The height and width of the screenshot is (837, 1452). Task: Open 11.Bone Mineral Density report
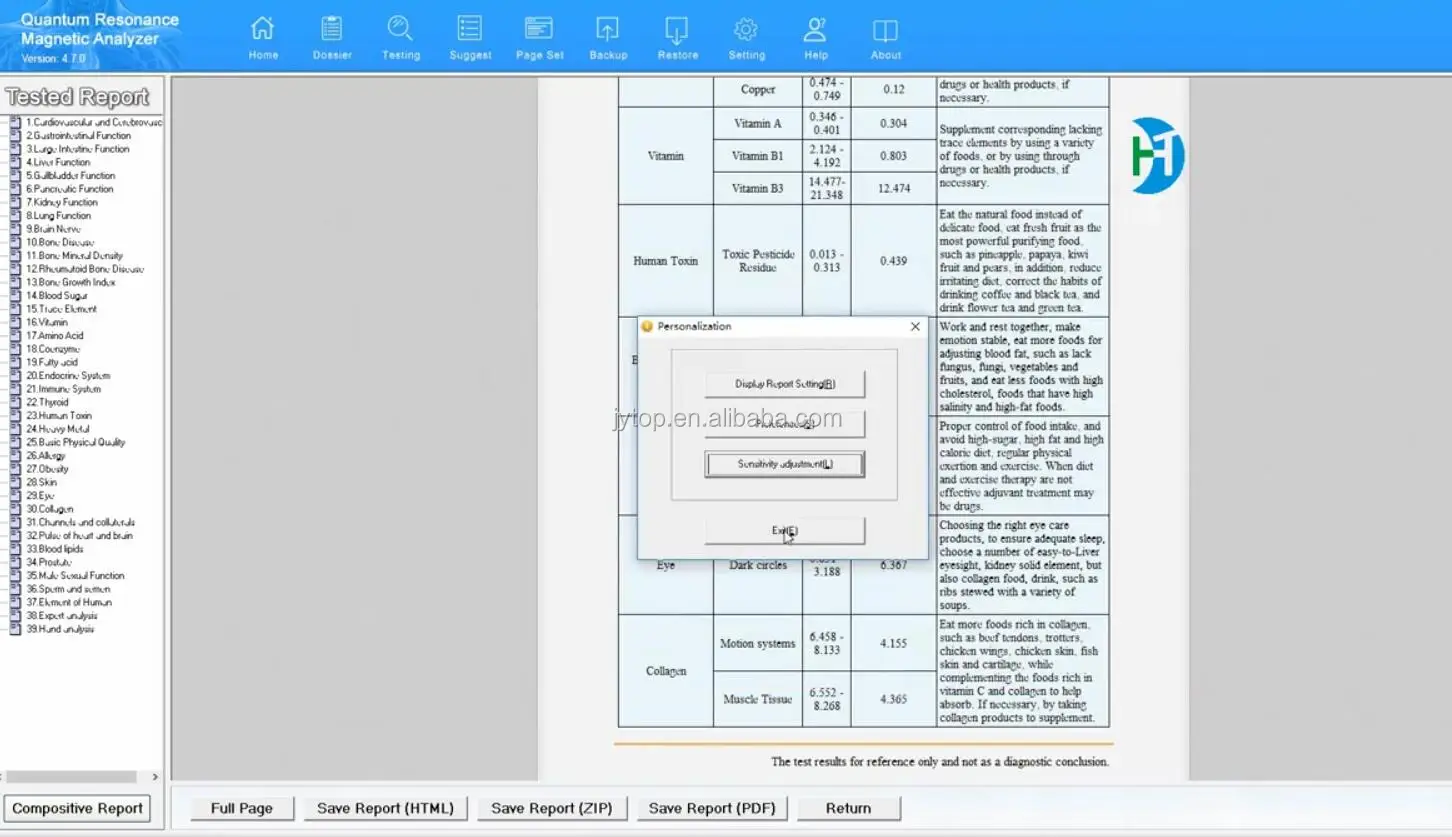74,255
